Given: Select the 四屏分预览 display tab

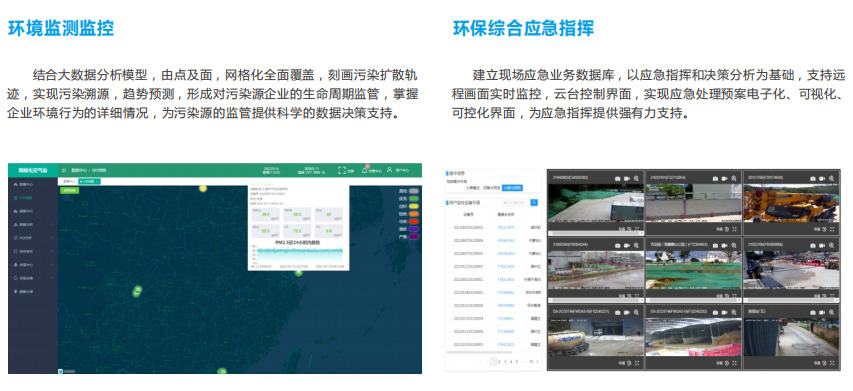Looking at the screenshot, I should (492, 188).
